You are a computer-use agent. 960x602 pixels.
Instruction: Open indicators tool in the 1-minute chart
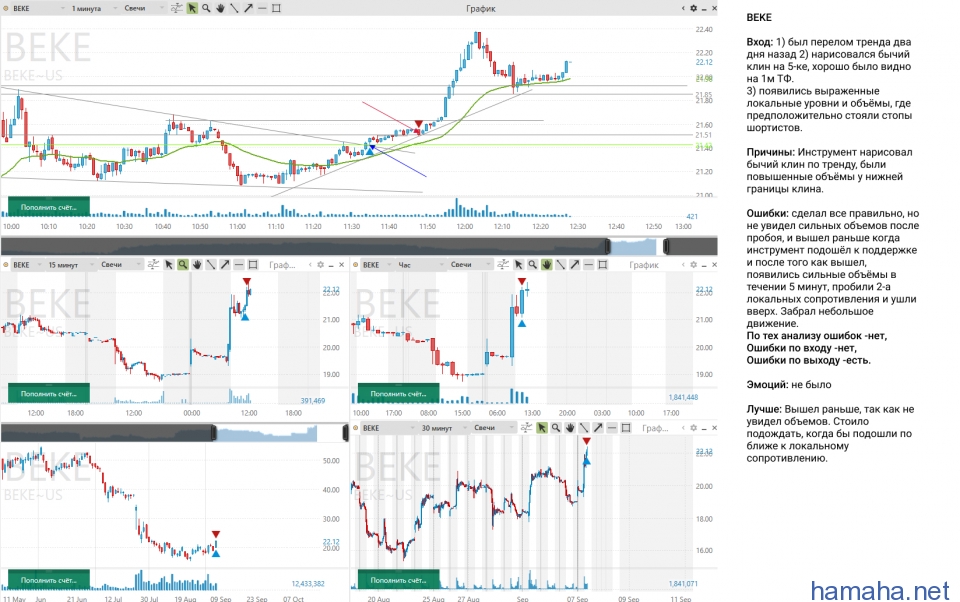176,9
